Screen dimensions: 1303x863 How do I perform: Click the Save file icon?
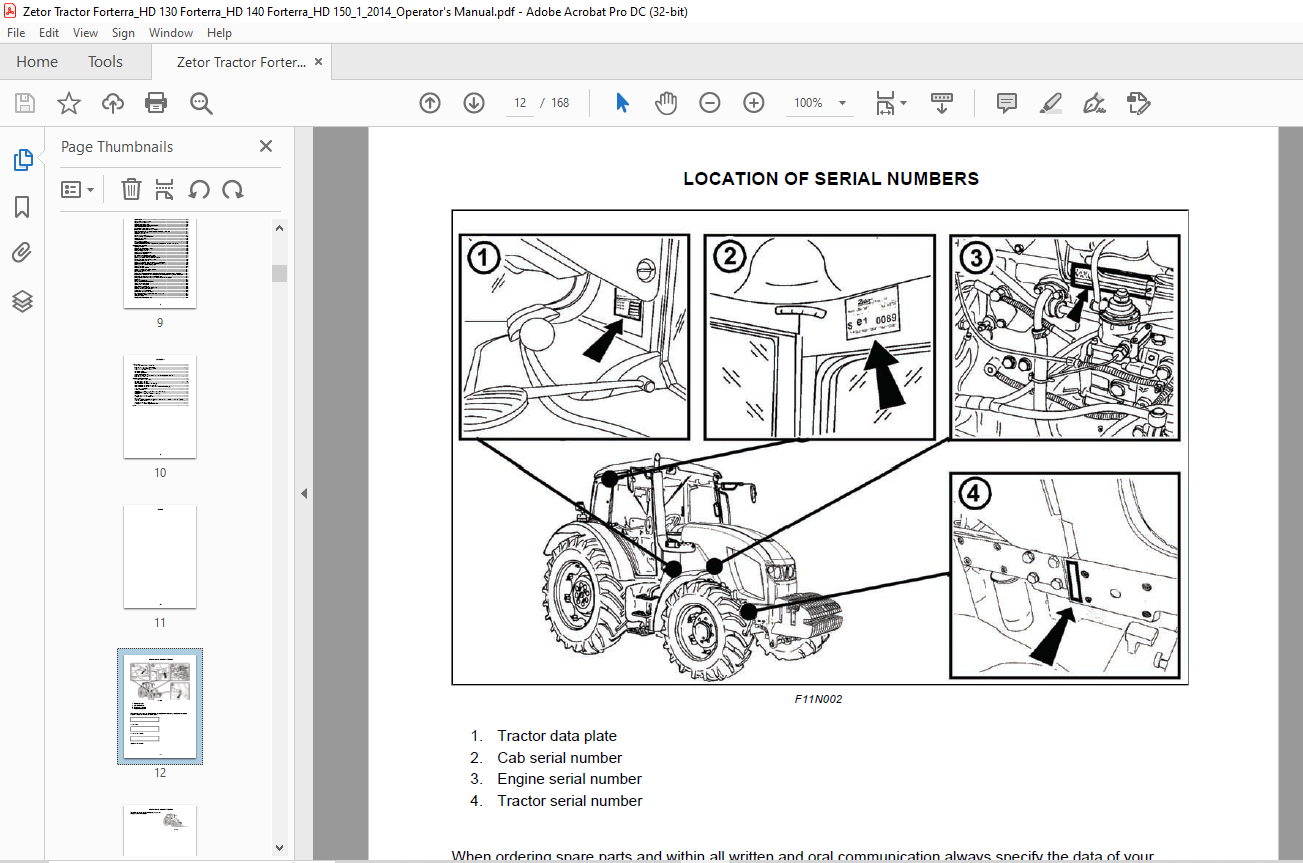pyautogui.click(x=25, y=103)
